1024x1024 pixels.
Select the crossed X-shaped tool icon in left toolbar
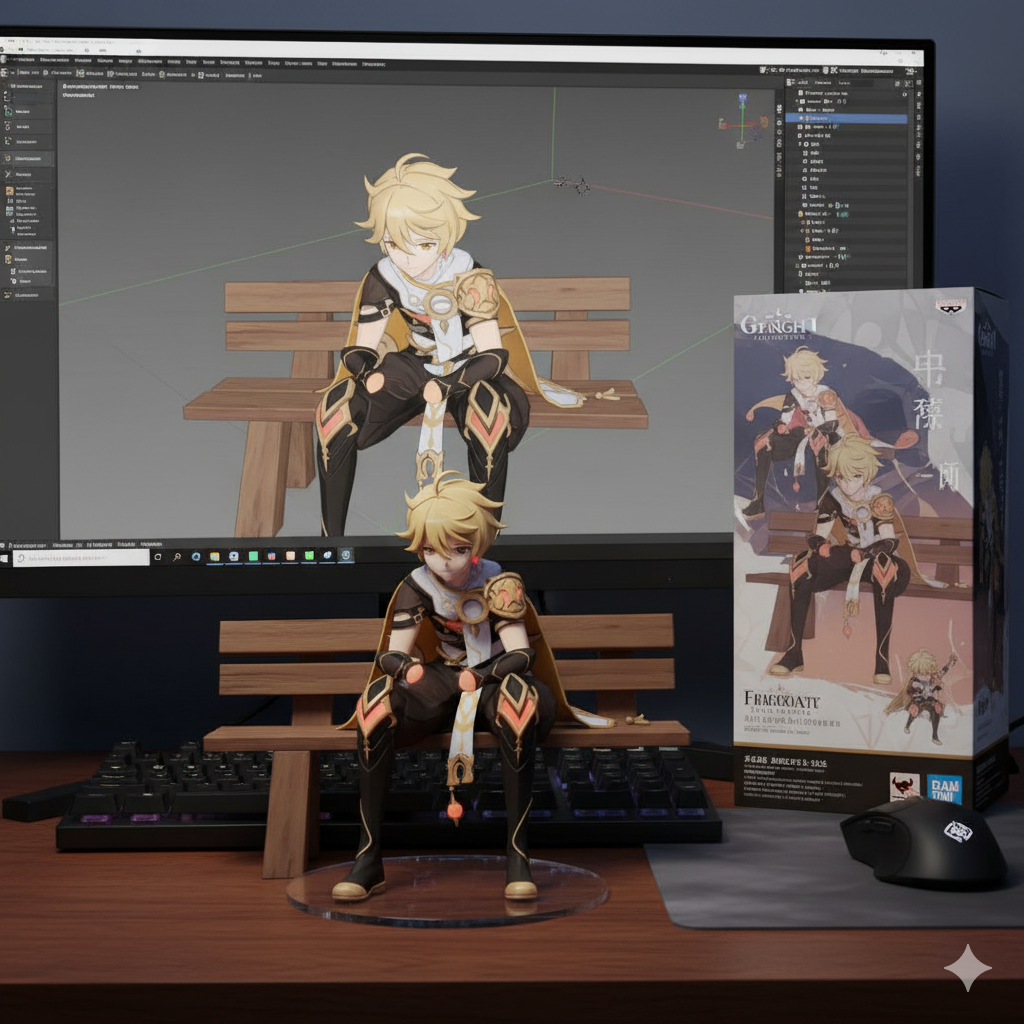(x=8, y=174)
